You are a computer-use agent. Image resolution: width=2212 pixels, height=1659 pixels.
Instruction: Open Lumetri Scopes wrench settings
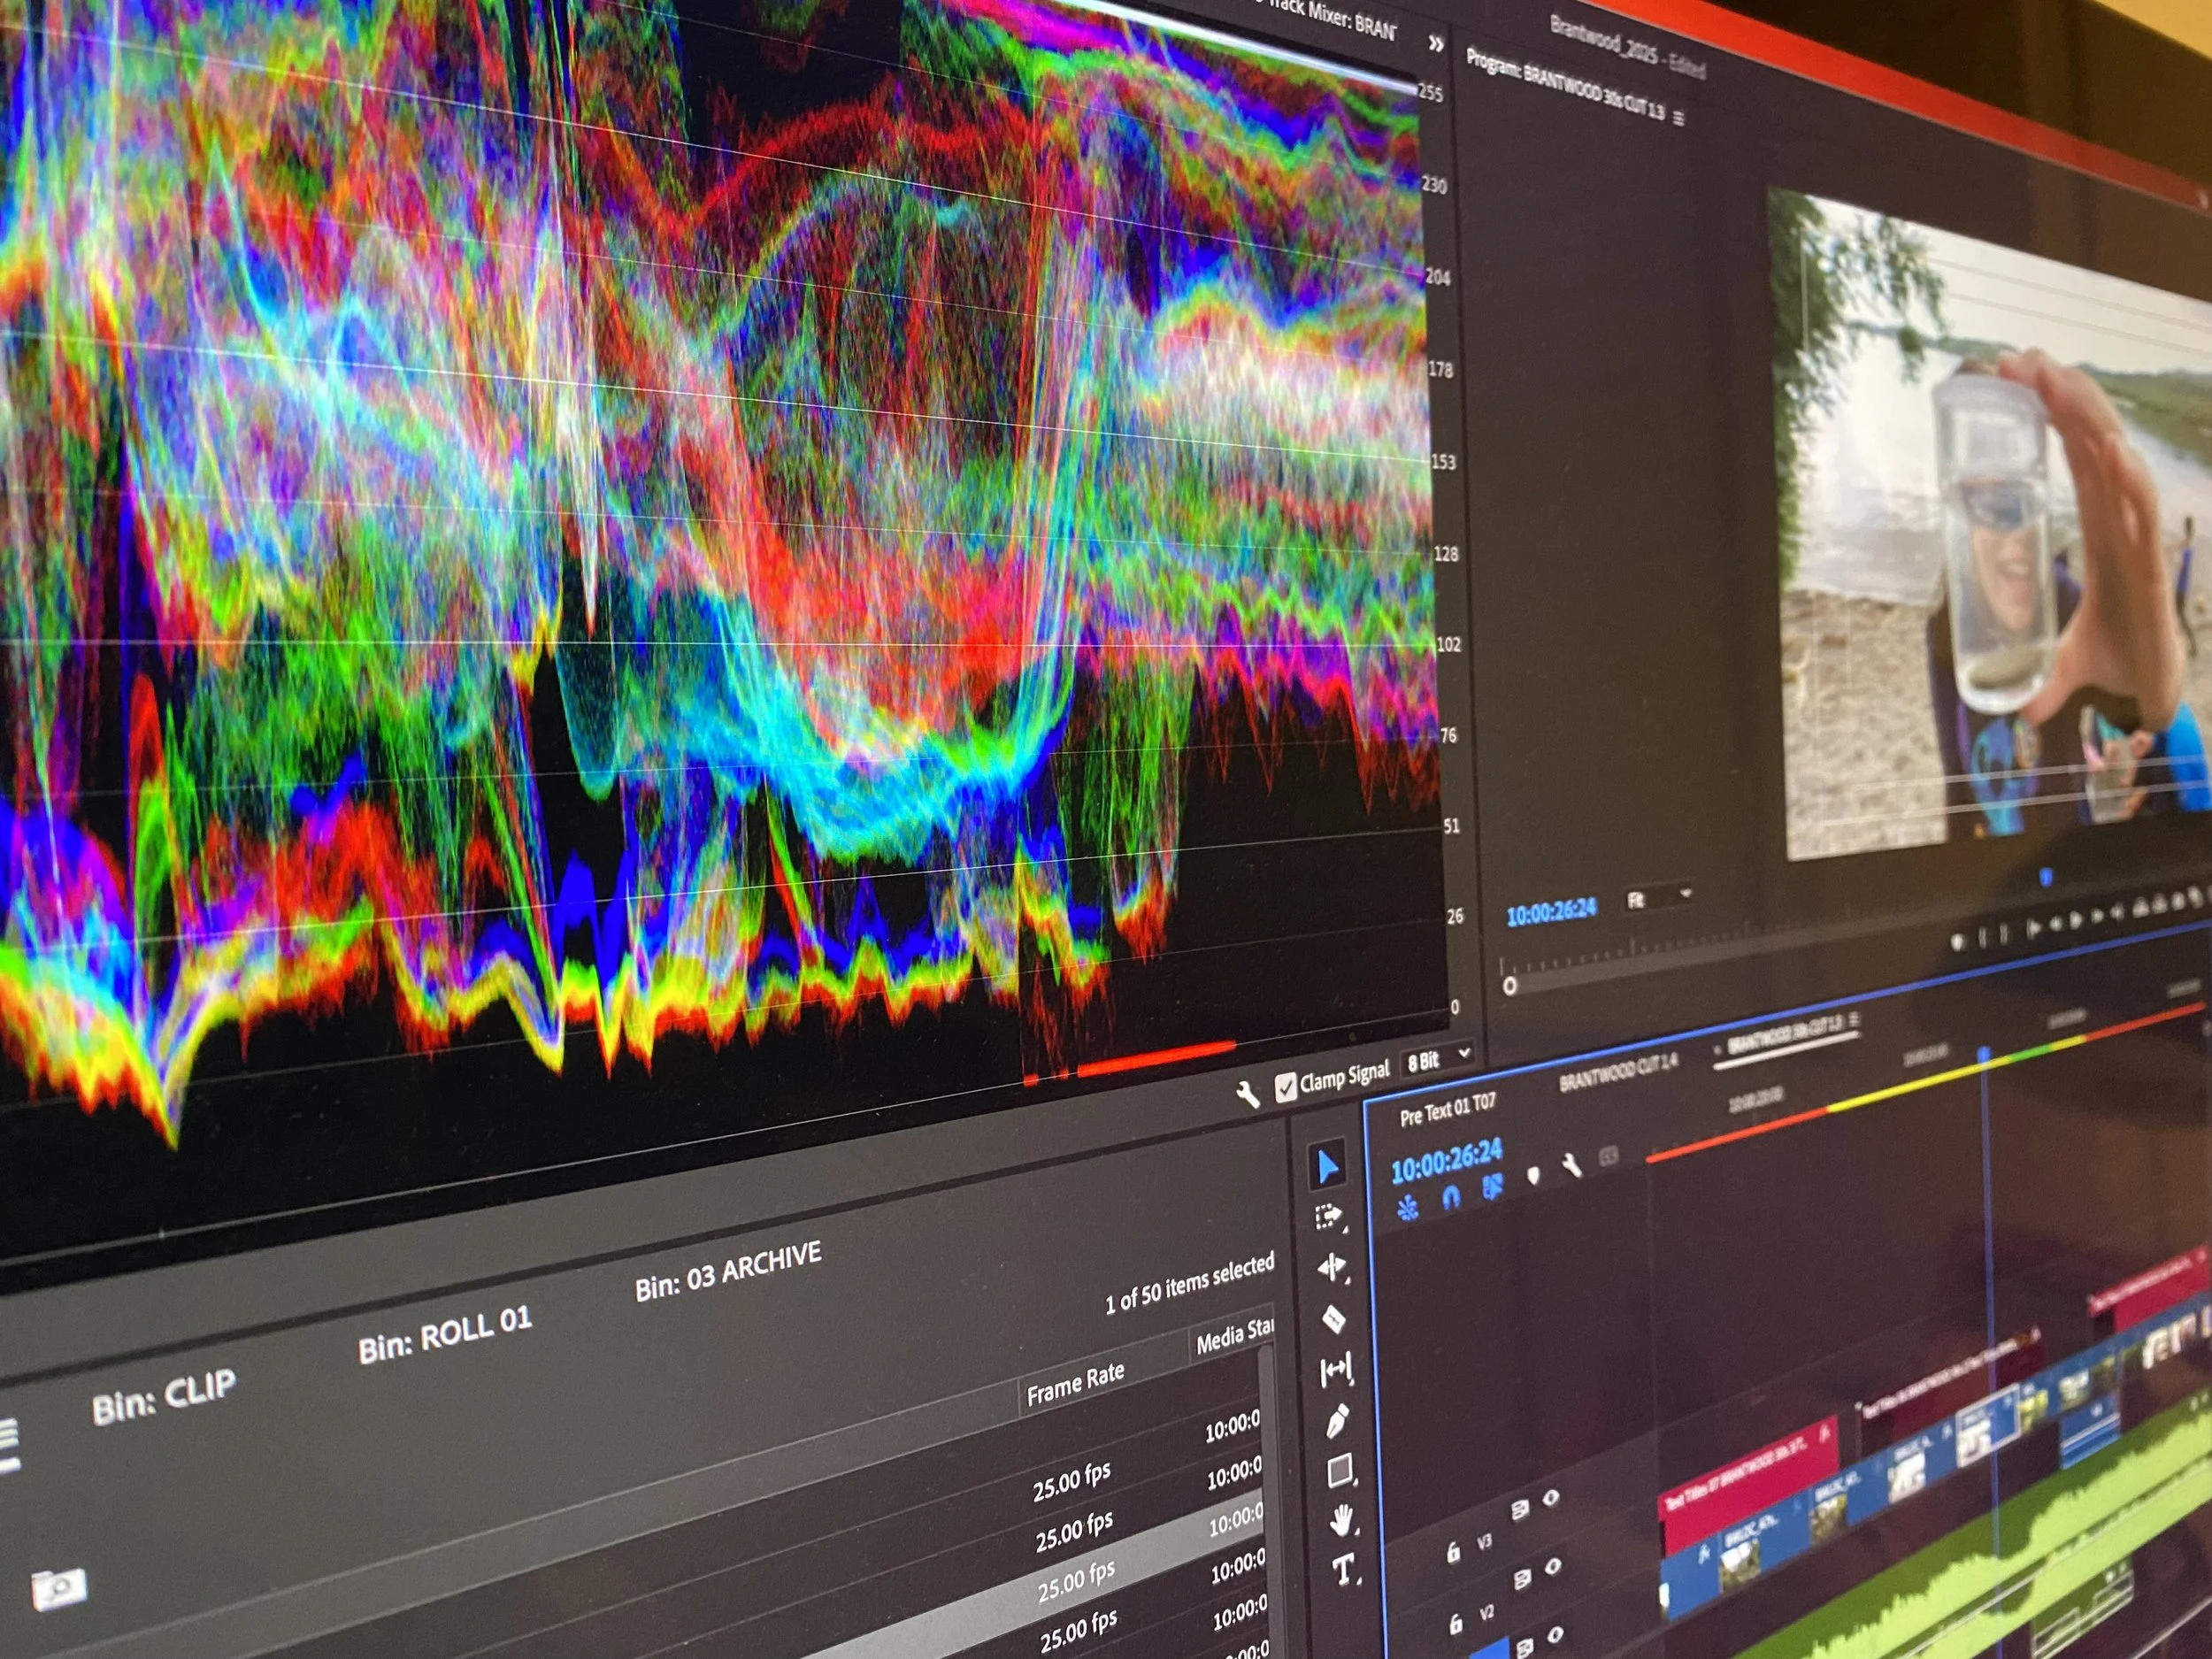[1247, 1095]
